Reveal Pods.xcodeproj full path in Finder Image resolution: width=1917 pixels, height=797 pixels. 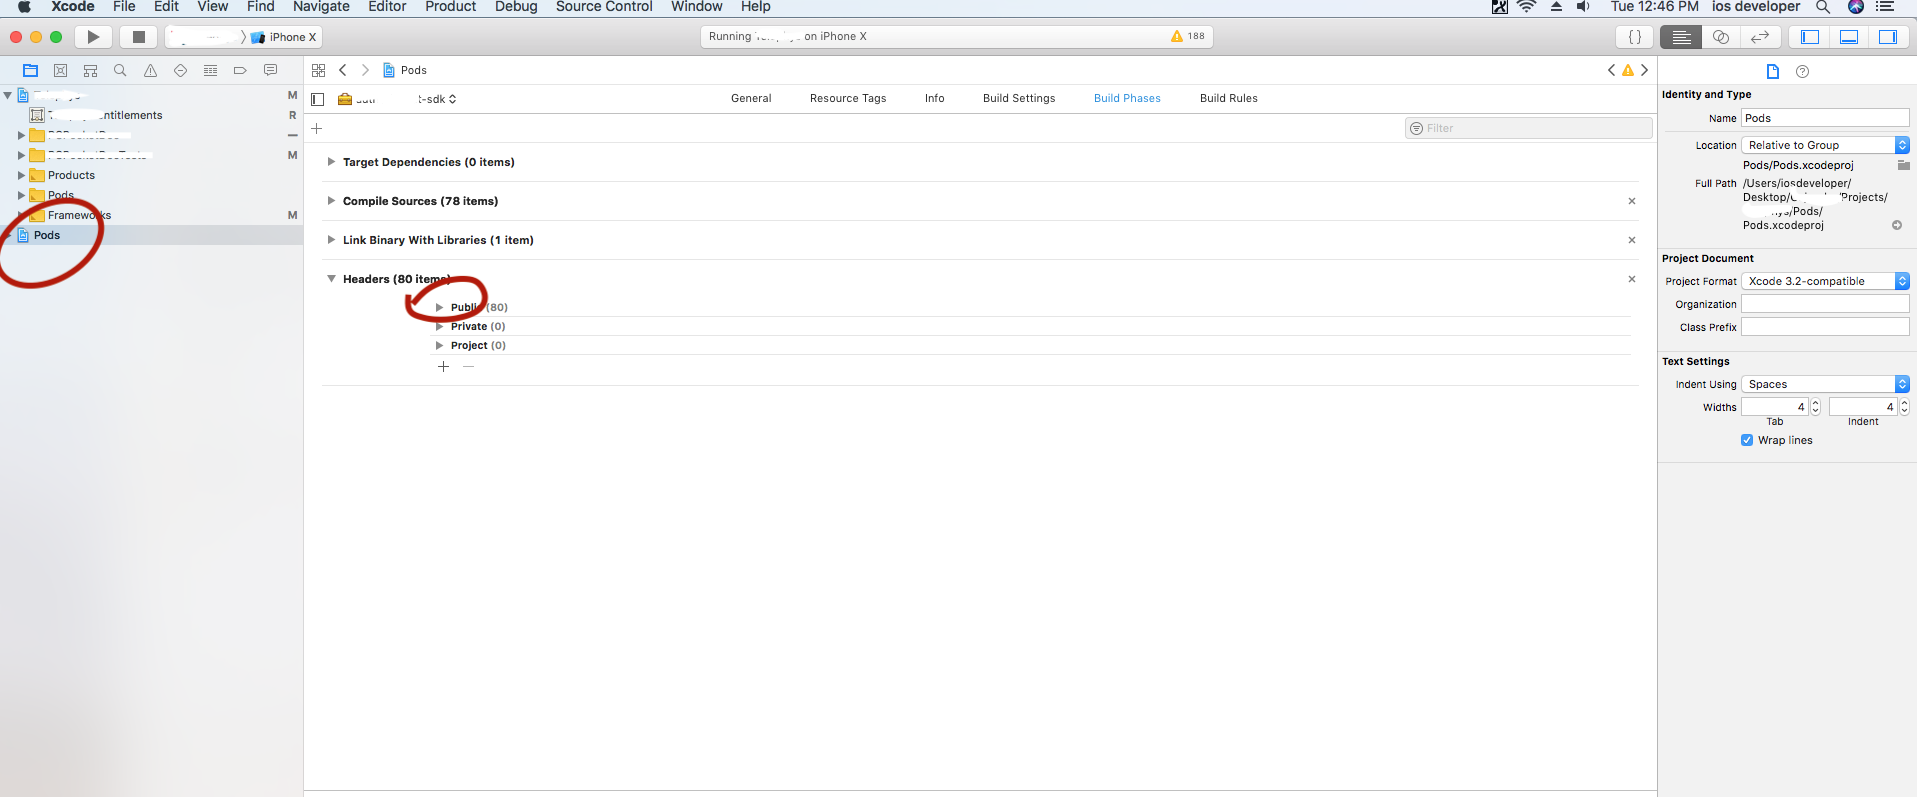pos(1897,225)
